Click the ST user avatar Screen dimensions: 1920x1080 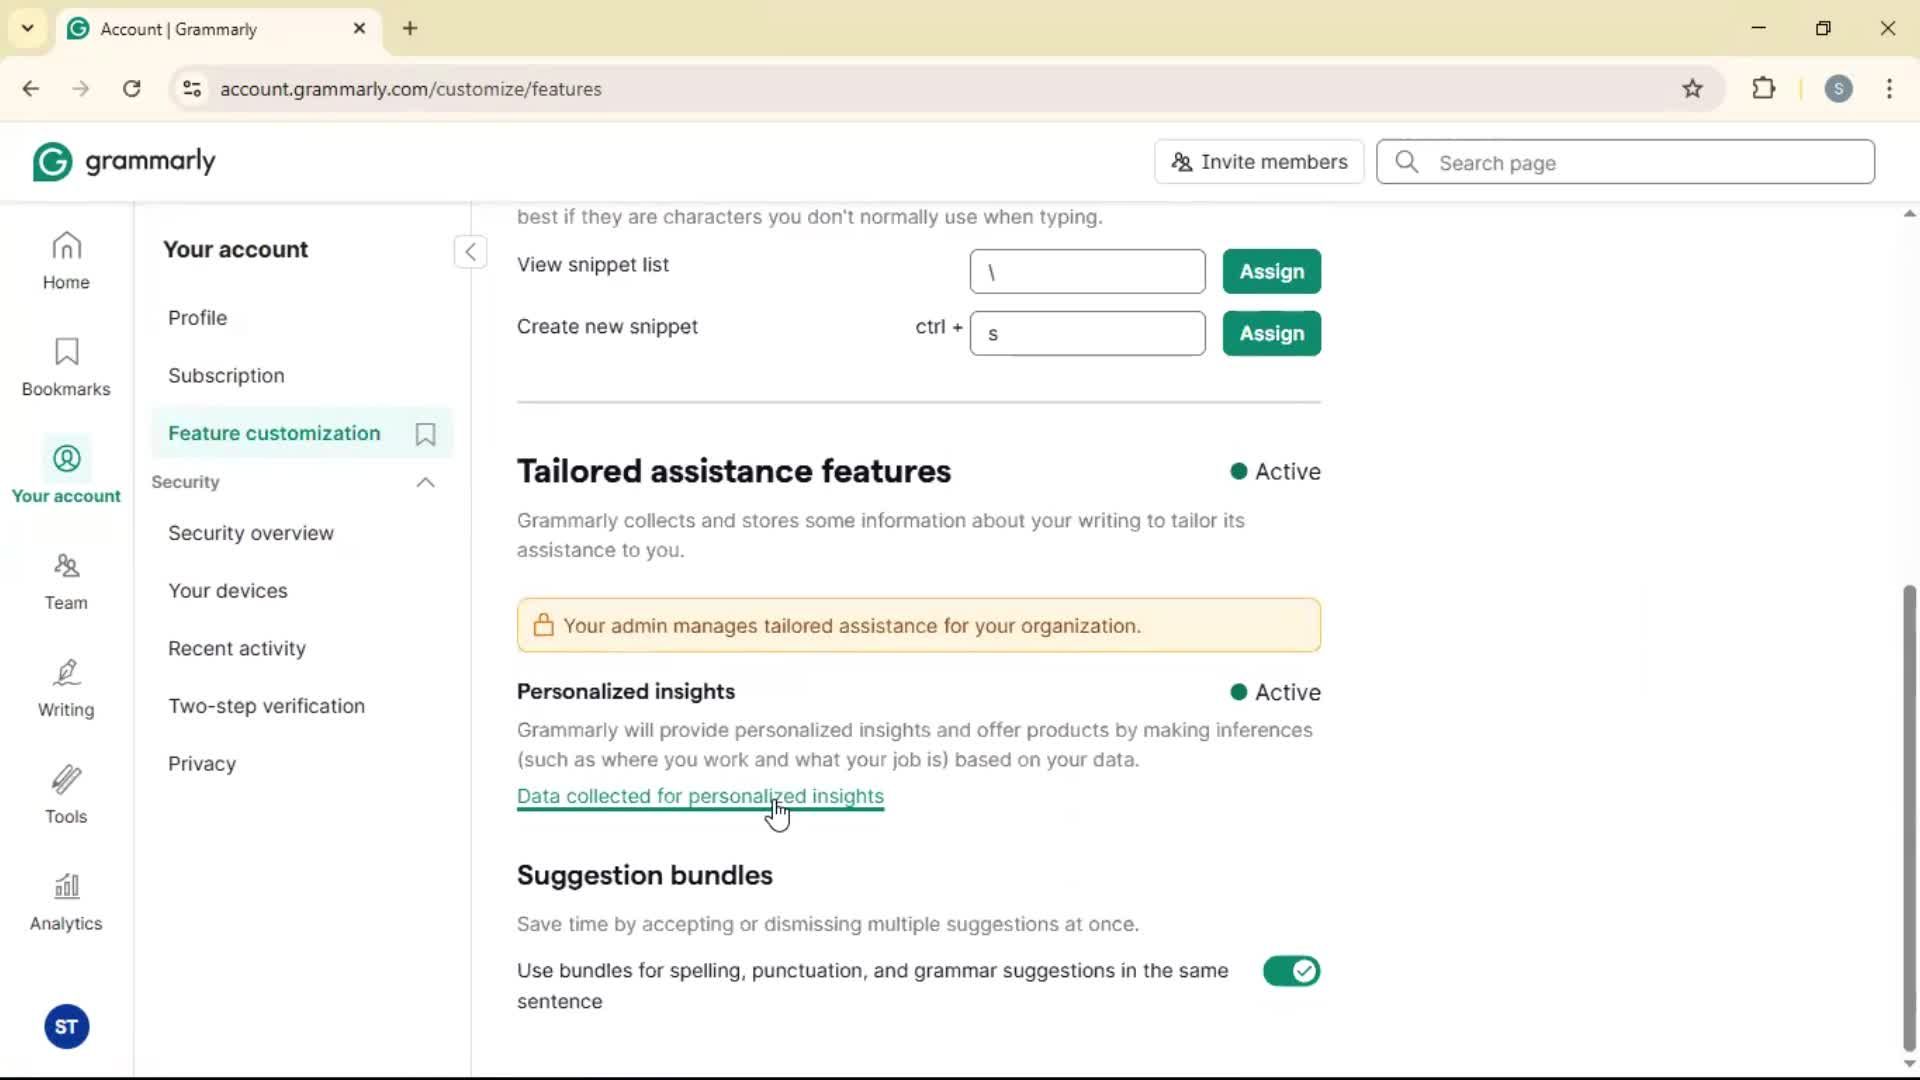pyautogui.click(x=67, y=1027)
